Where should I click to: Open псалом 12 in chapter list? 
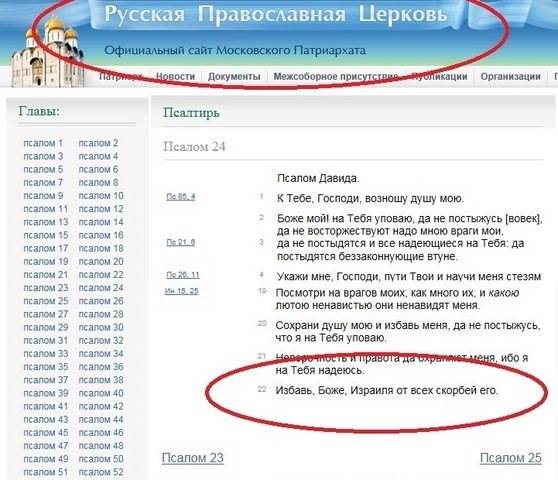tap(101, 209)
